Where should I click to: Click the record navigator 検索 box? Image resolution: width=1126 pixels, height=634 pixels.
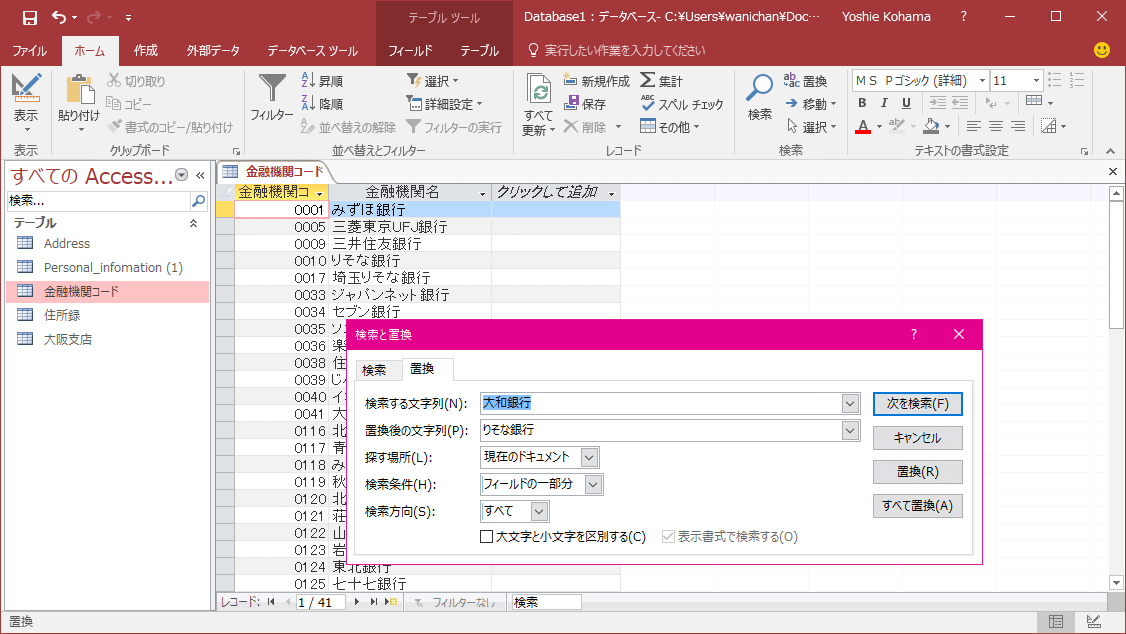click(546, 602)
